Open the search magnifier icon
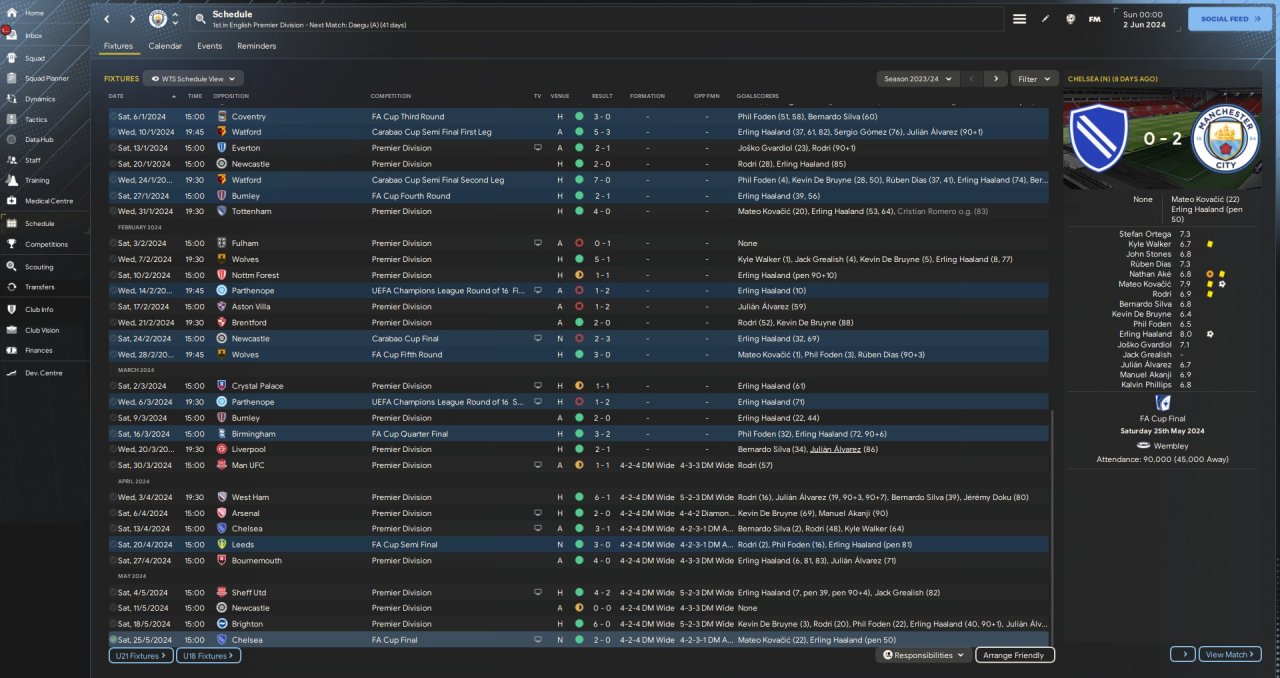 (x=200, y=19)
